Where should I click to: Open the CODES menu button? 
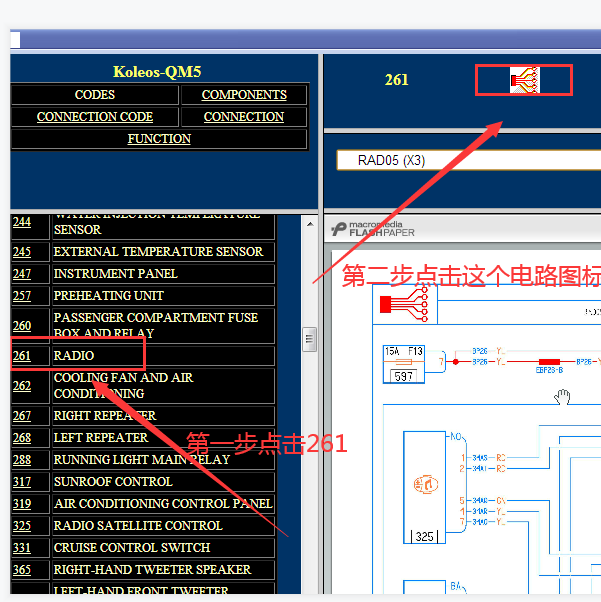click(94, 95)
